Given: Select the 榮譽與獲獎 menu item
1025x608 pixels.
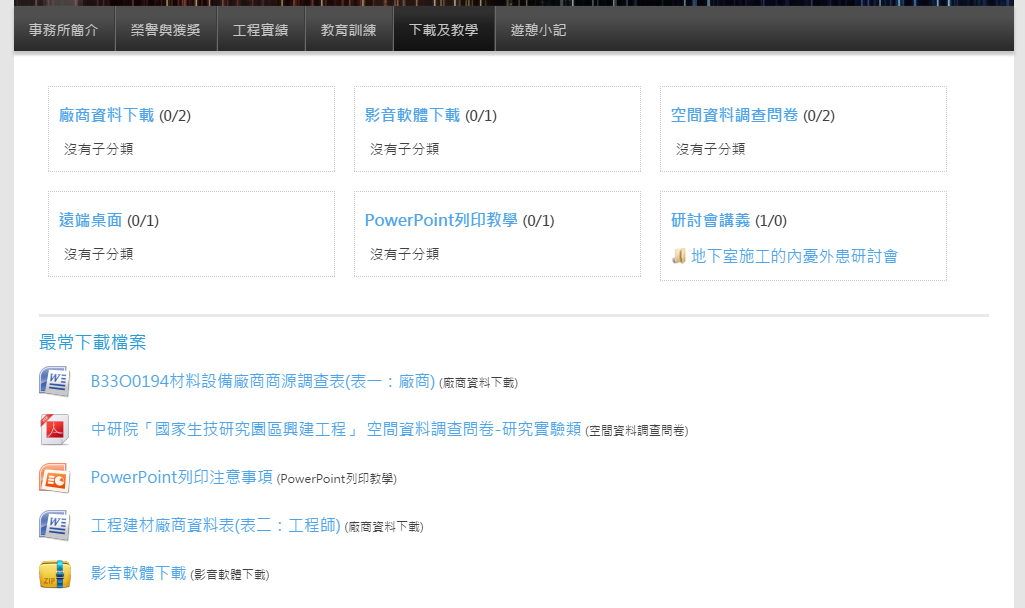Looking at the screenshot, I should (166, 30).
